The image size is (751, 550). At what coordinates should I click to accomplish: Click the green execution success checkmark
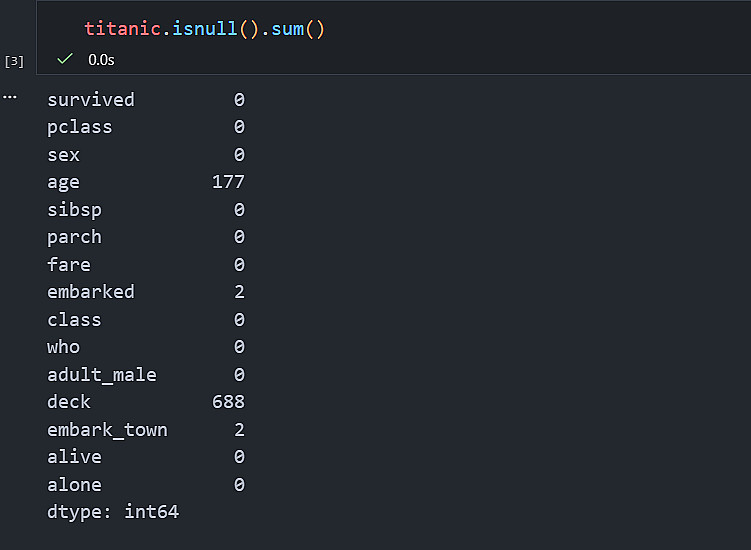[65, 59]
